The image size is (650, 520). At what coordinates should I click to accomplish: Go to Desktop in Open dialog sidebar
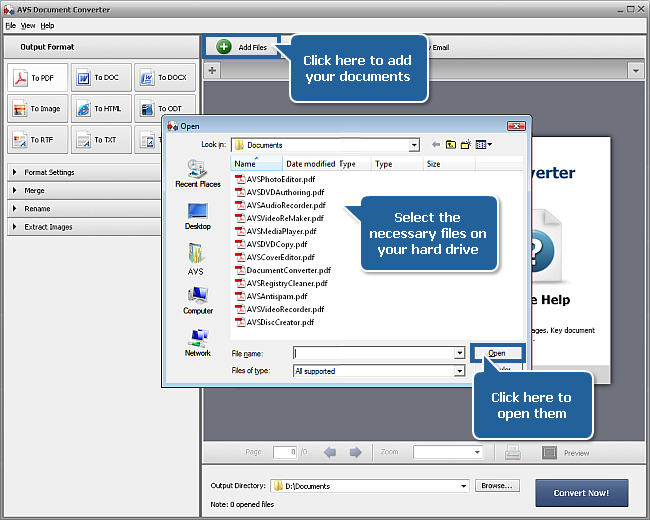click(x=198, y=216)
